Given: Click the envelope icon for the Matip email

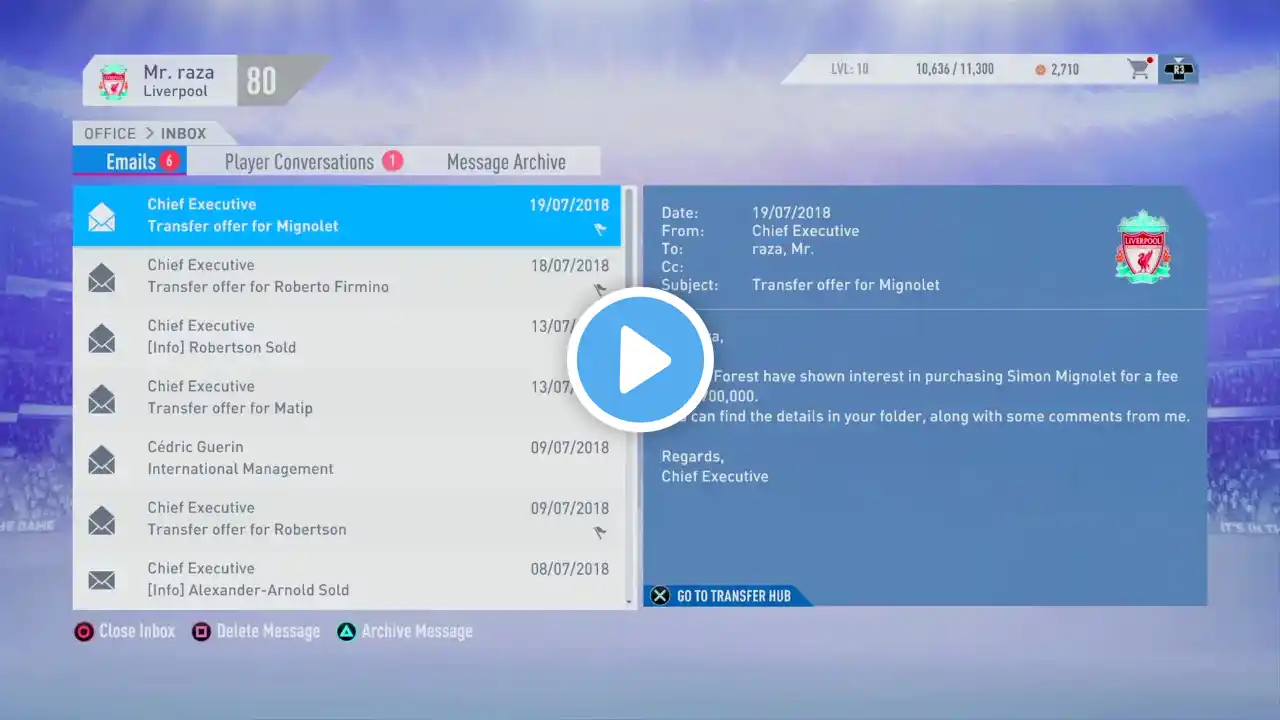Looking at the screenshot, I should coord(101,398).
